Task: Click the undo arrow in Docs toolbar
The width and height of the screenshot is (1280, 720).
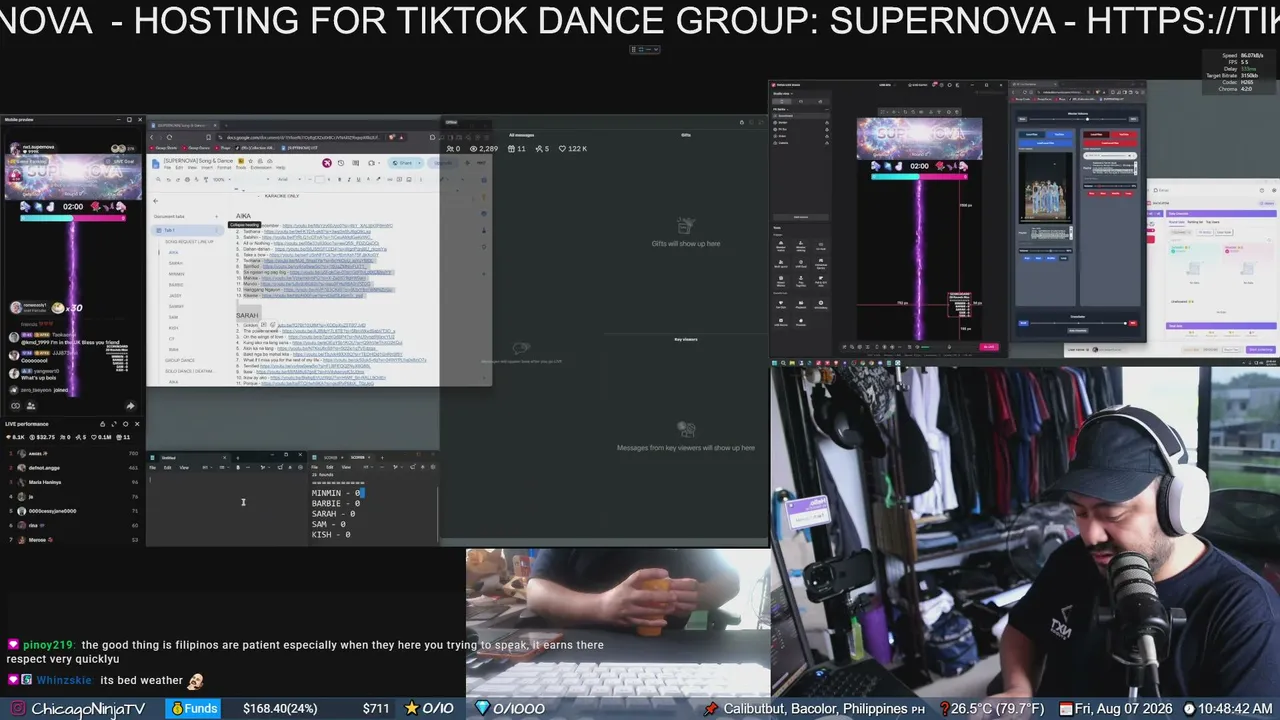Action: point(171,180)
